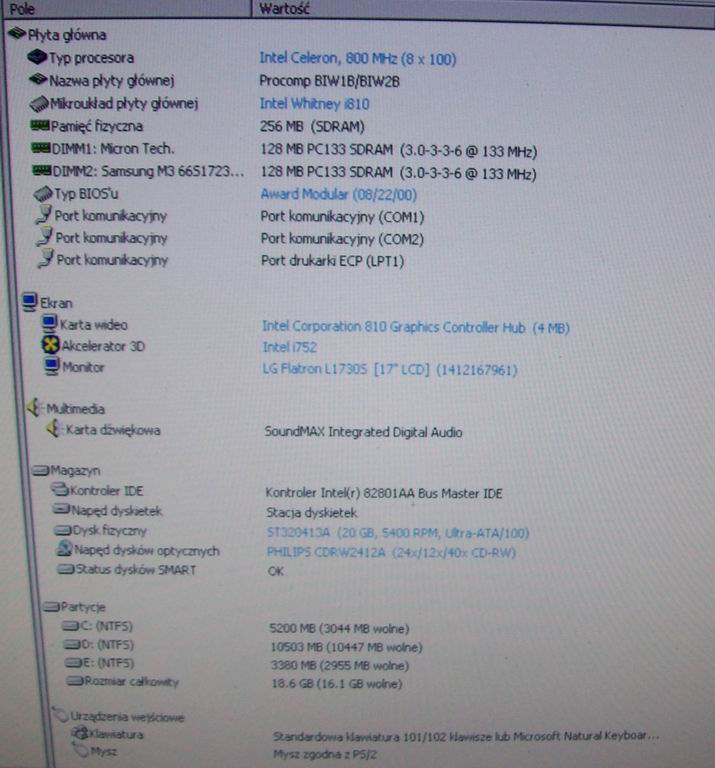715x768 pixels.
Task: Click the Akcelerator 3D icon
Action: (50, 345)
